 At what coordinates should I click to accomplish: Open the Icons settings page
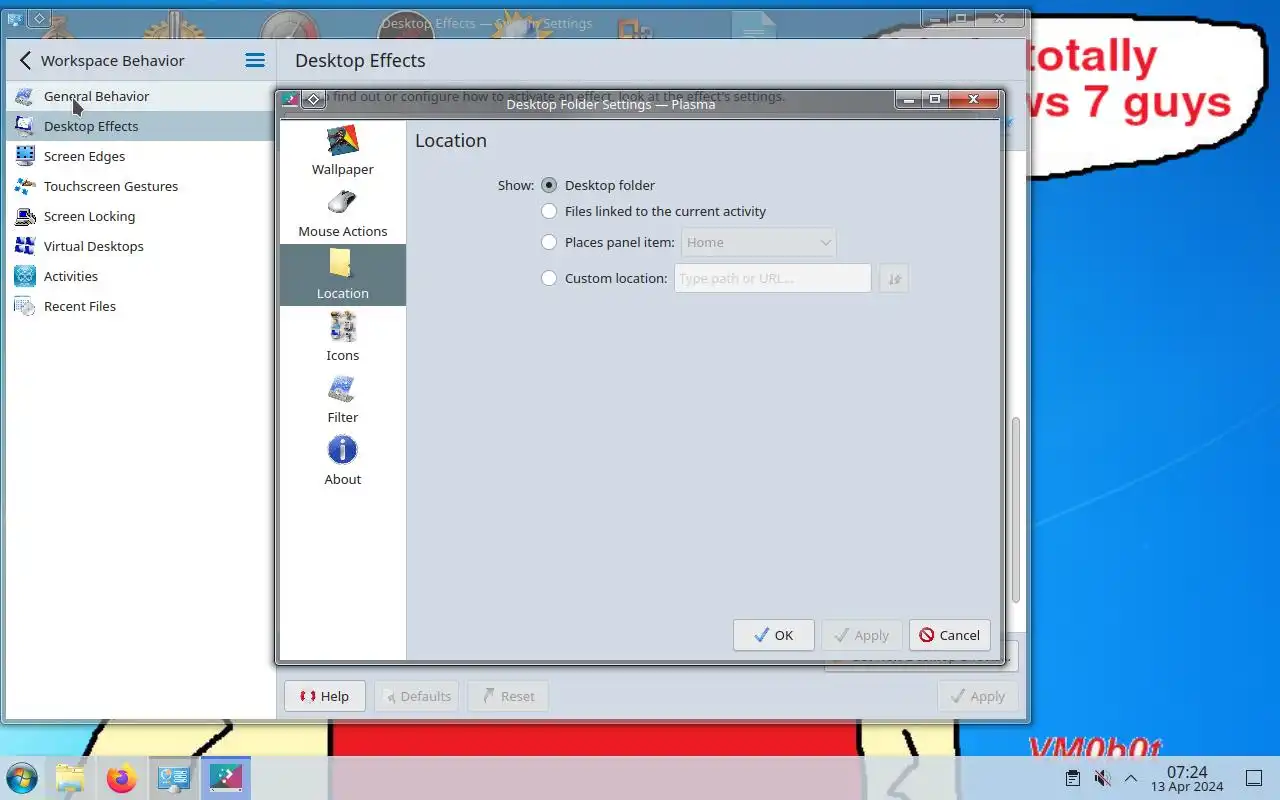click(342, 337)
